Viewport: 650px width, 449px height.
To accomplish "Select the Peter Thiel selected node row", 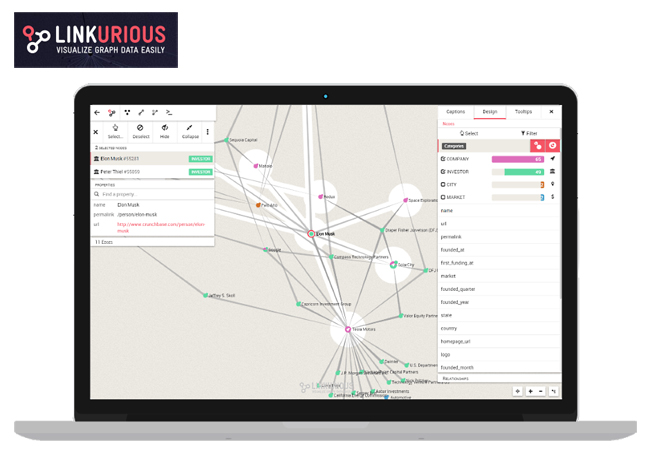I will point(153,172).
